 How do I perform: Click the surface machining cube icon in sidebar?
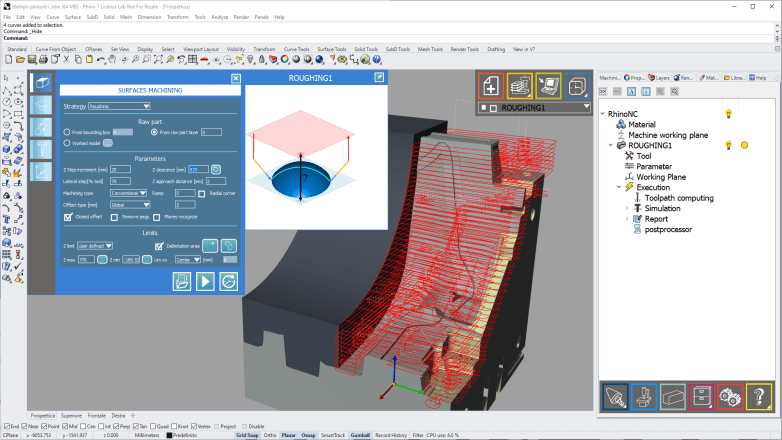41,83
